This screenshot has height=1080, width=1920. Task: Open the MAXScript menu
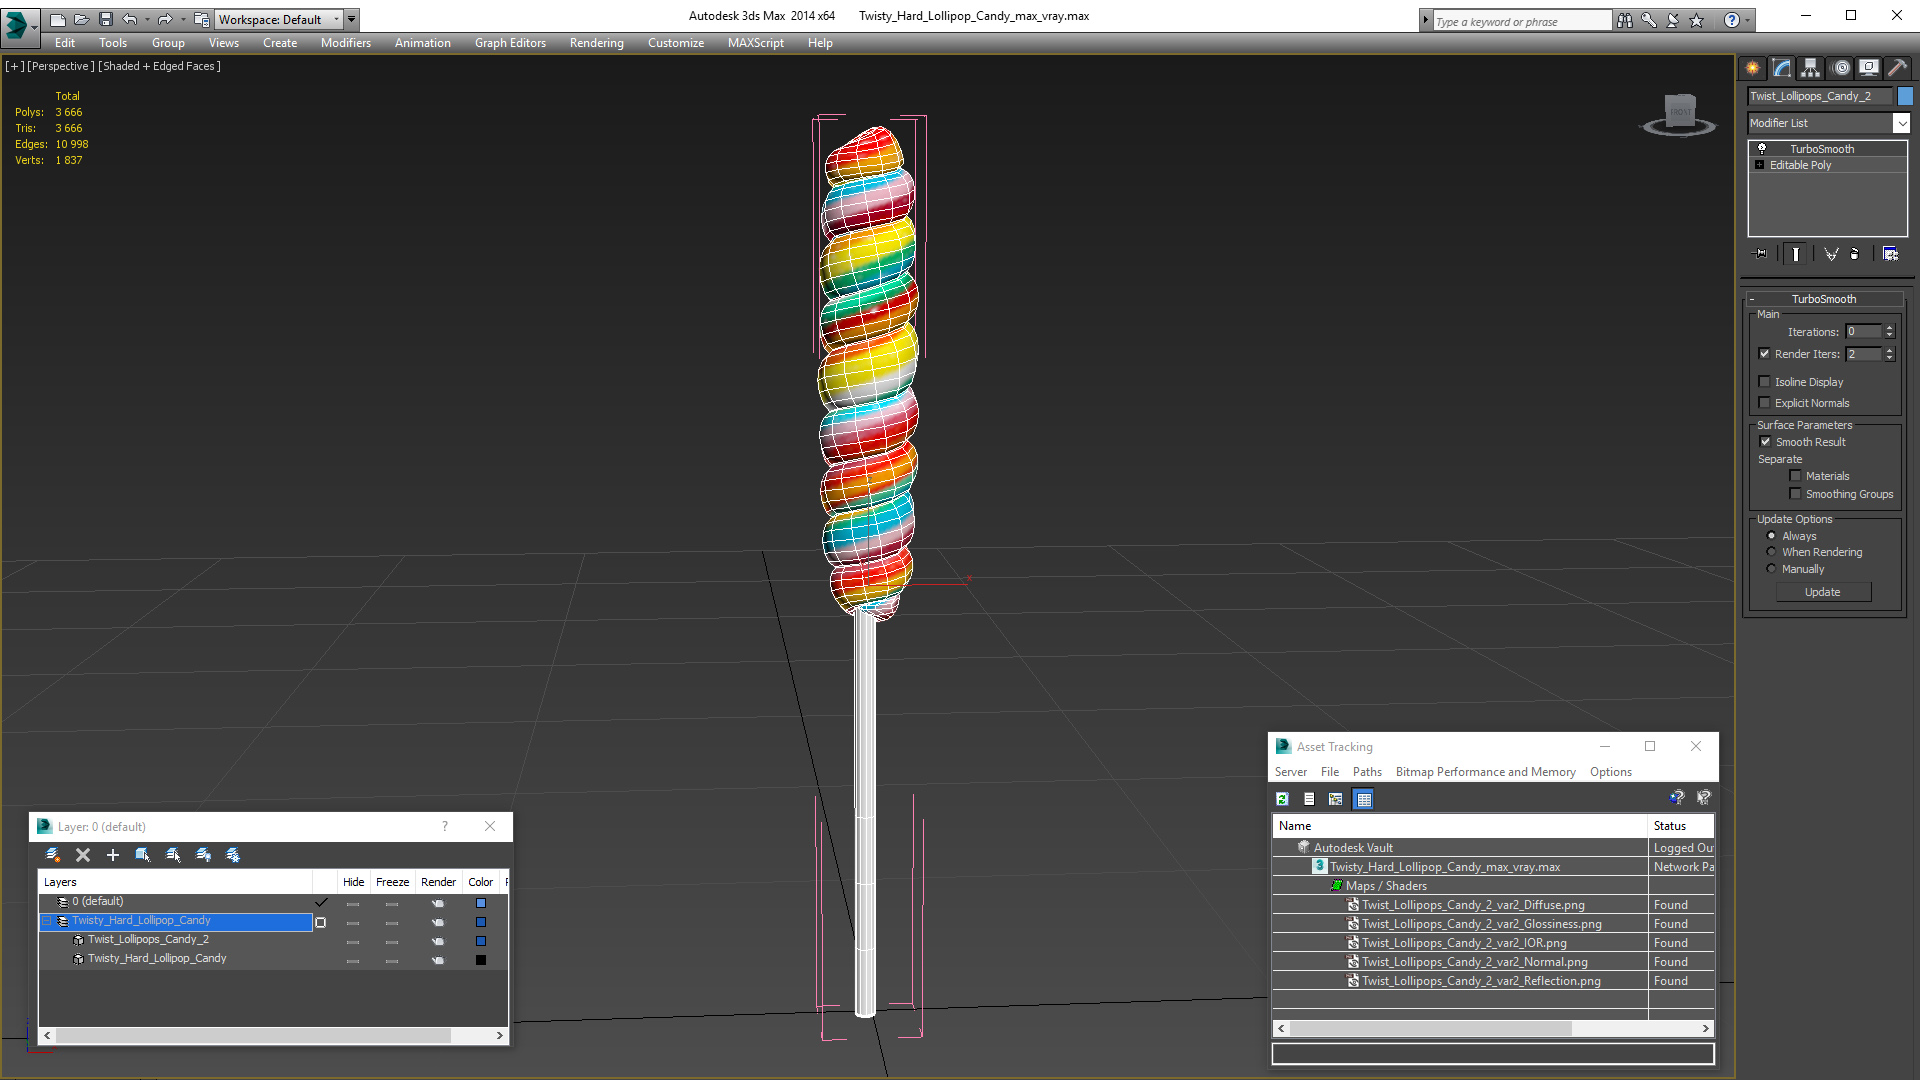click(x=755, y=43)
